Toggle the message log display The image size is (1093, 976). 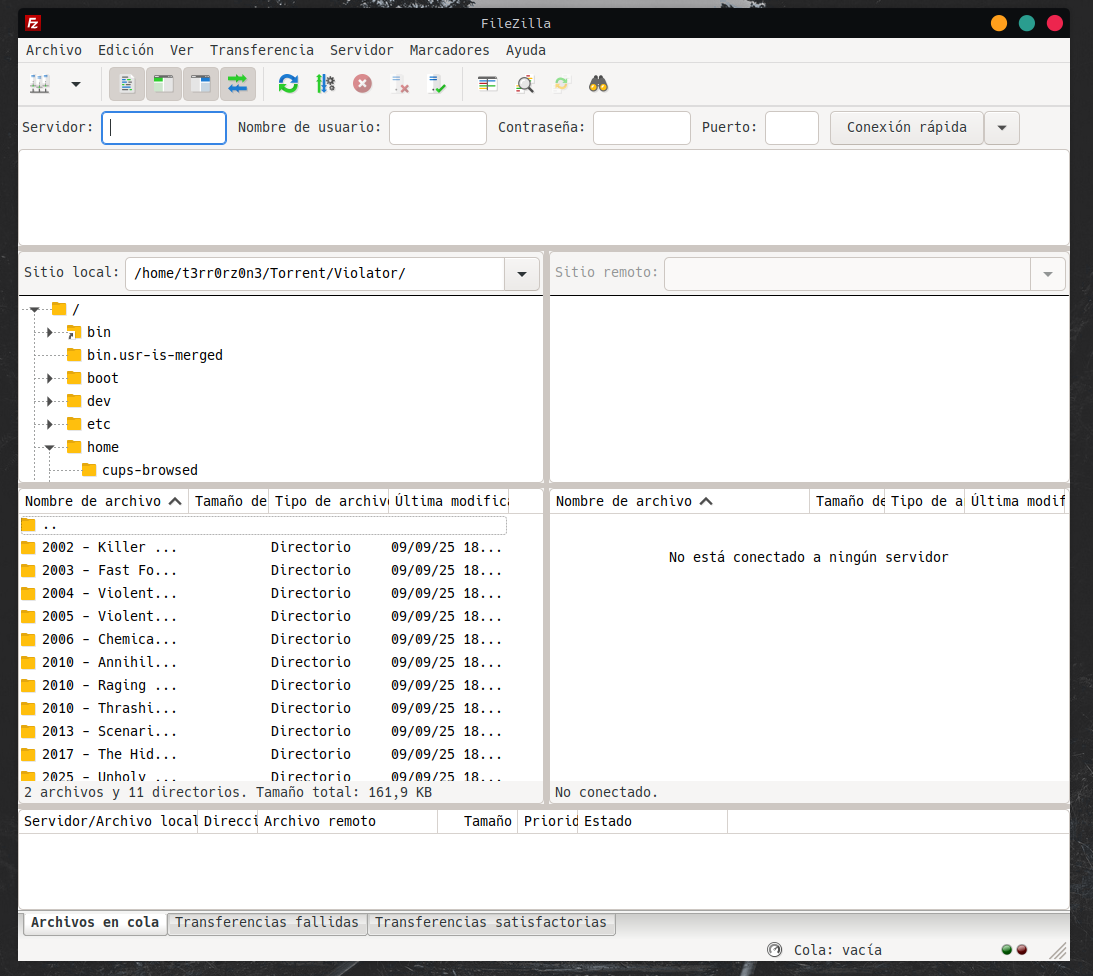(x=127, y=85)
